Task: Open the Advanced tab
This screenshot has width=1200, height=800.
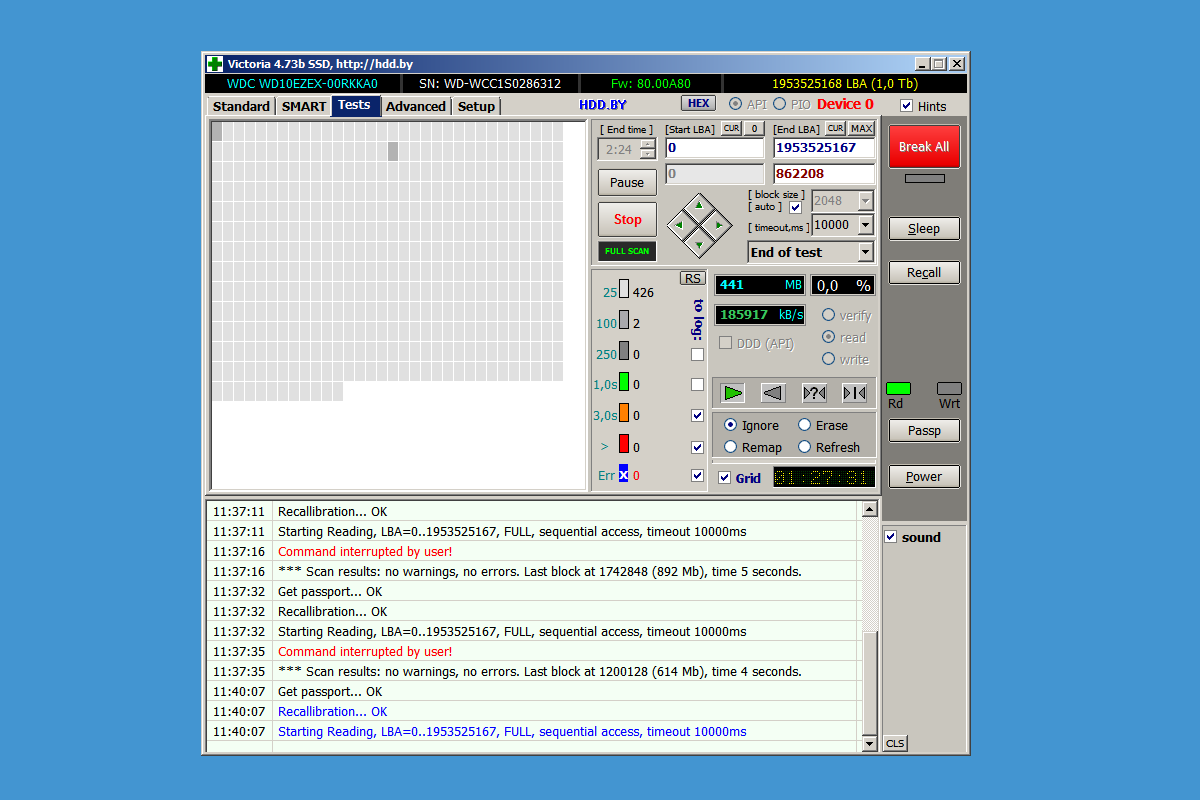Action: tap(416, 106)
